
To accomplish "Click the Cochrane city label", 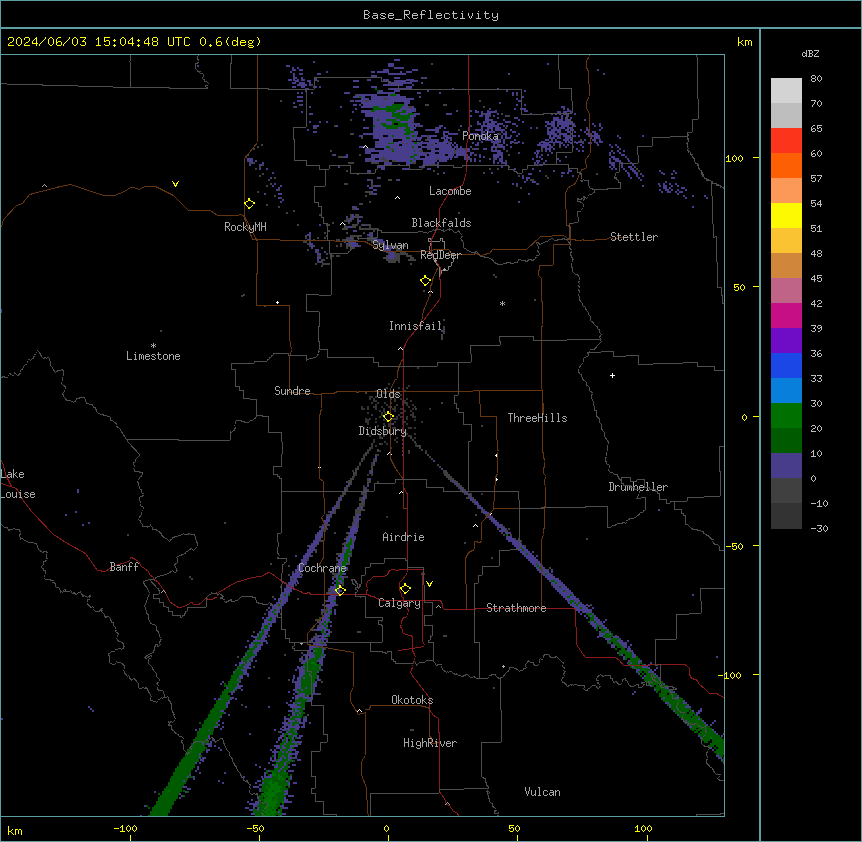I will [322, 568].
